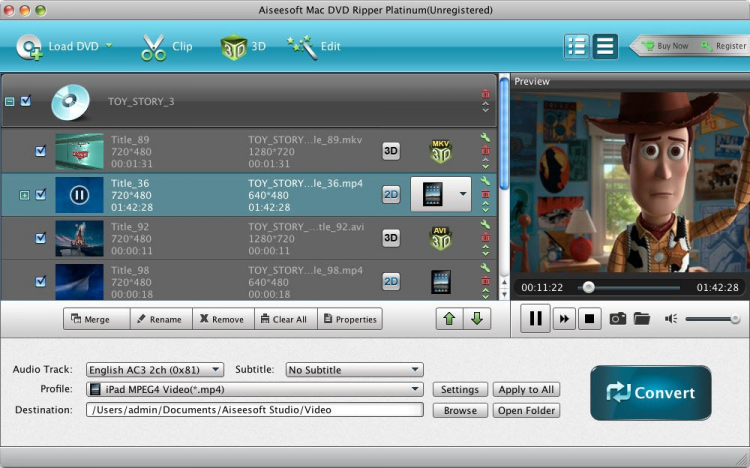750x468 pixels.
Task: Click the iPad profile icon on Title_98
Action: 441,282
